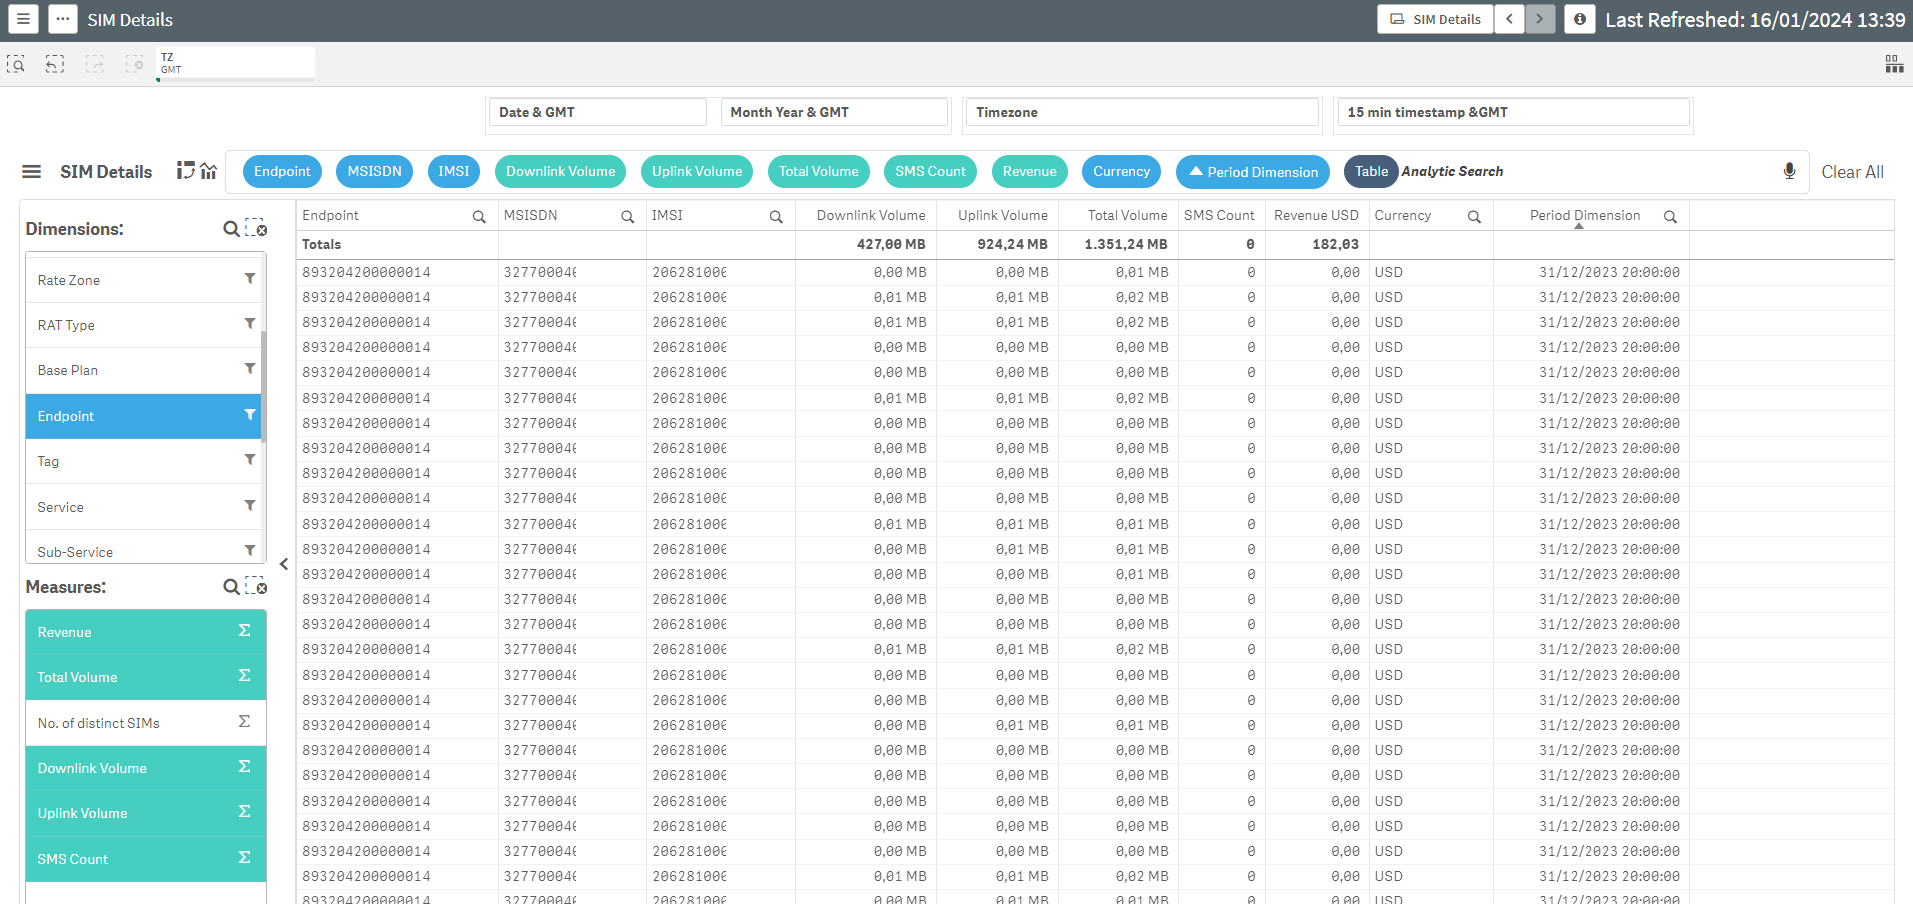Open the smart search selection tool
The image size is (1913, 904).
(x=16, y=64)
